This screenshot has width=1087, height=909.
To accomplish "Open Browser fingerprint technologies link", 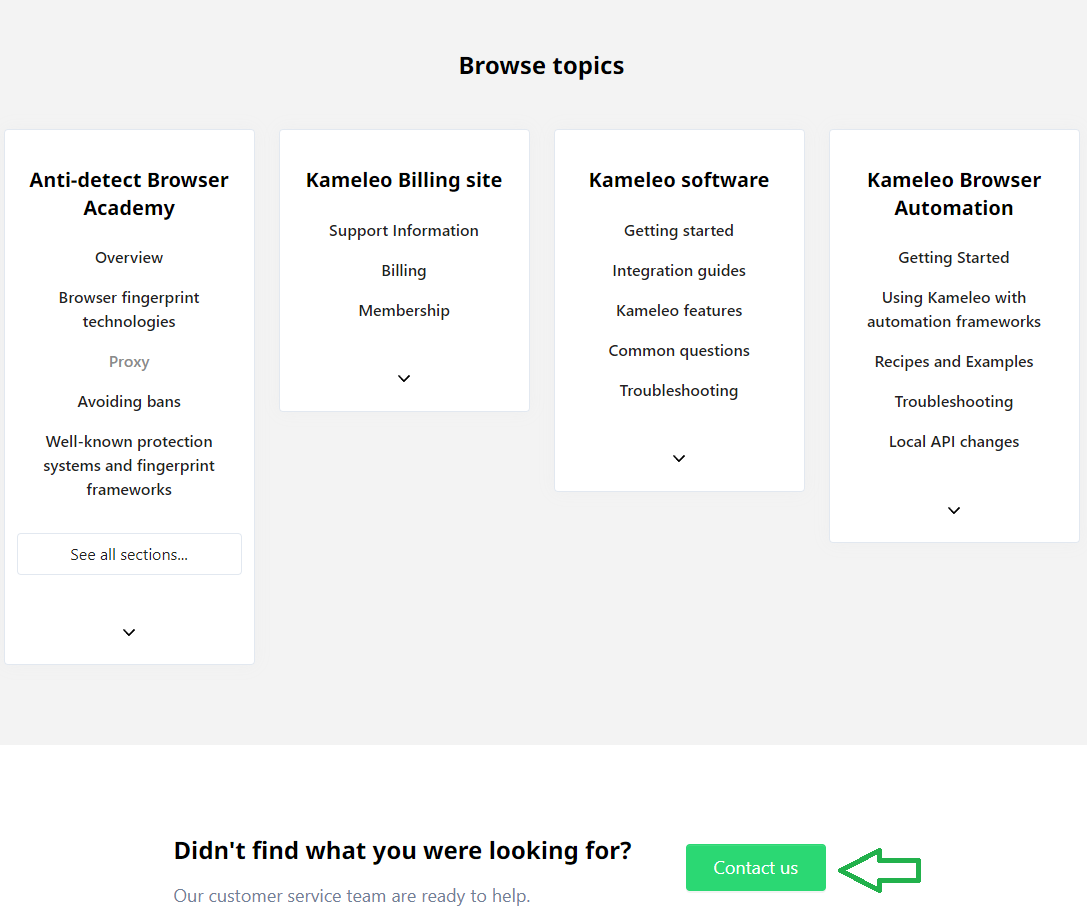I will pos(129,309).
